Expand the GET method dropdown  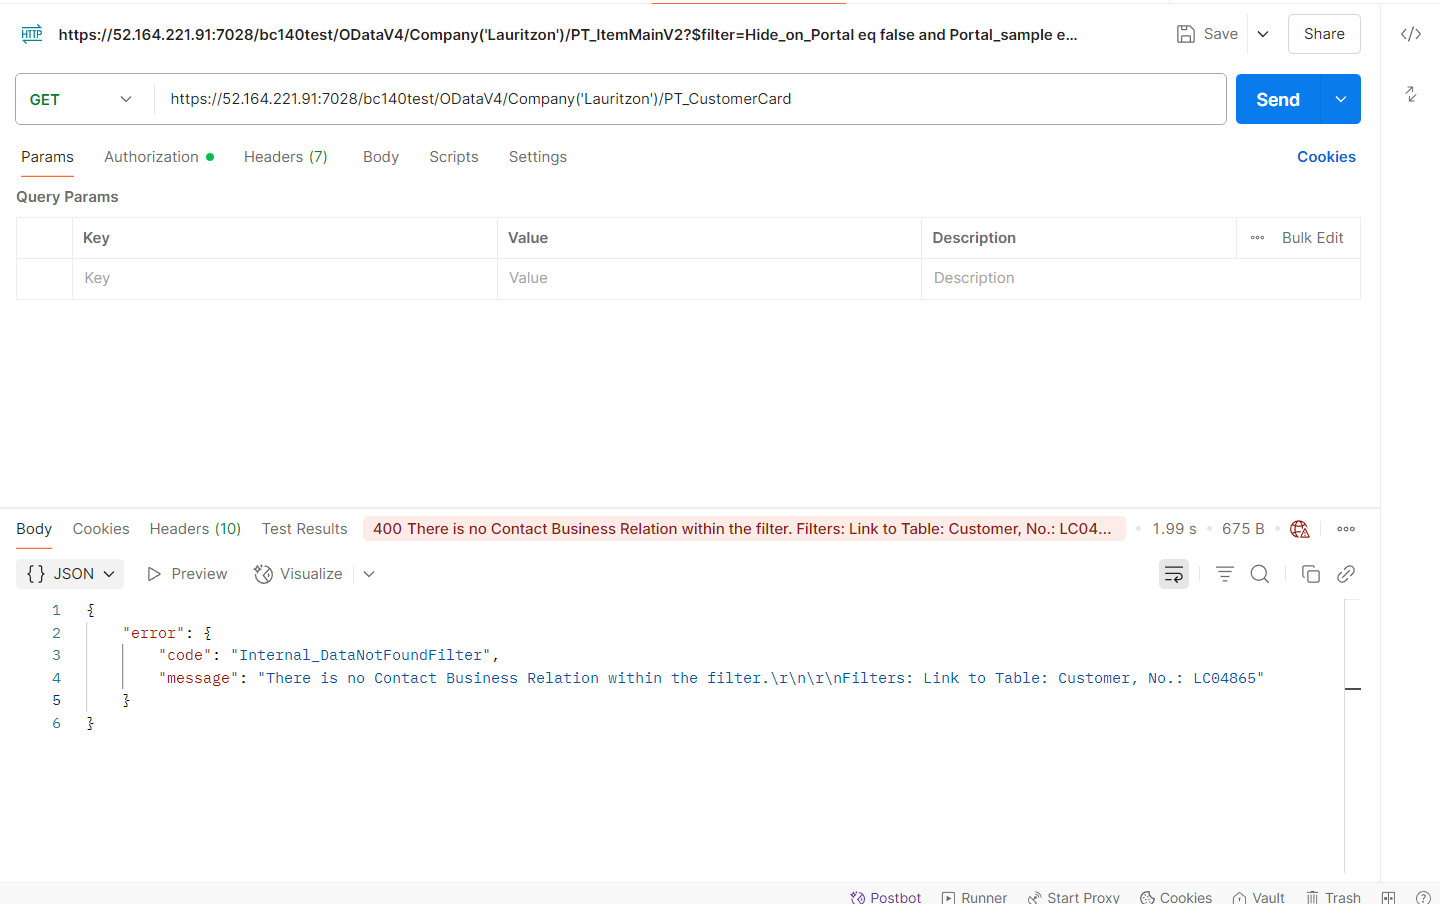(82, 99)
